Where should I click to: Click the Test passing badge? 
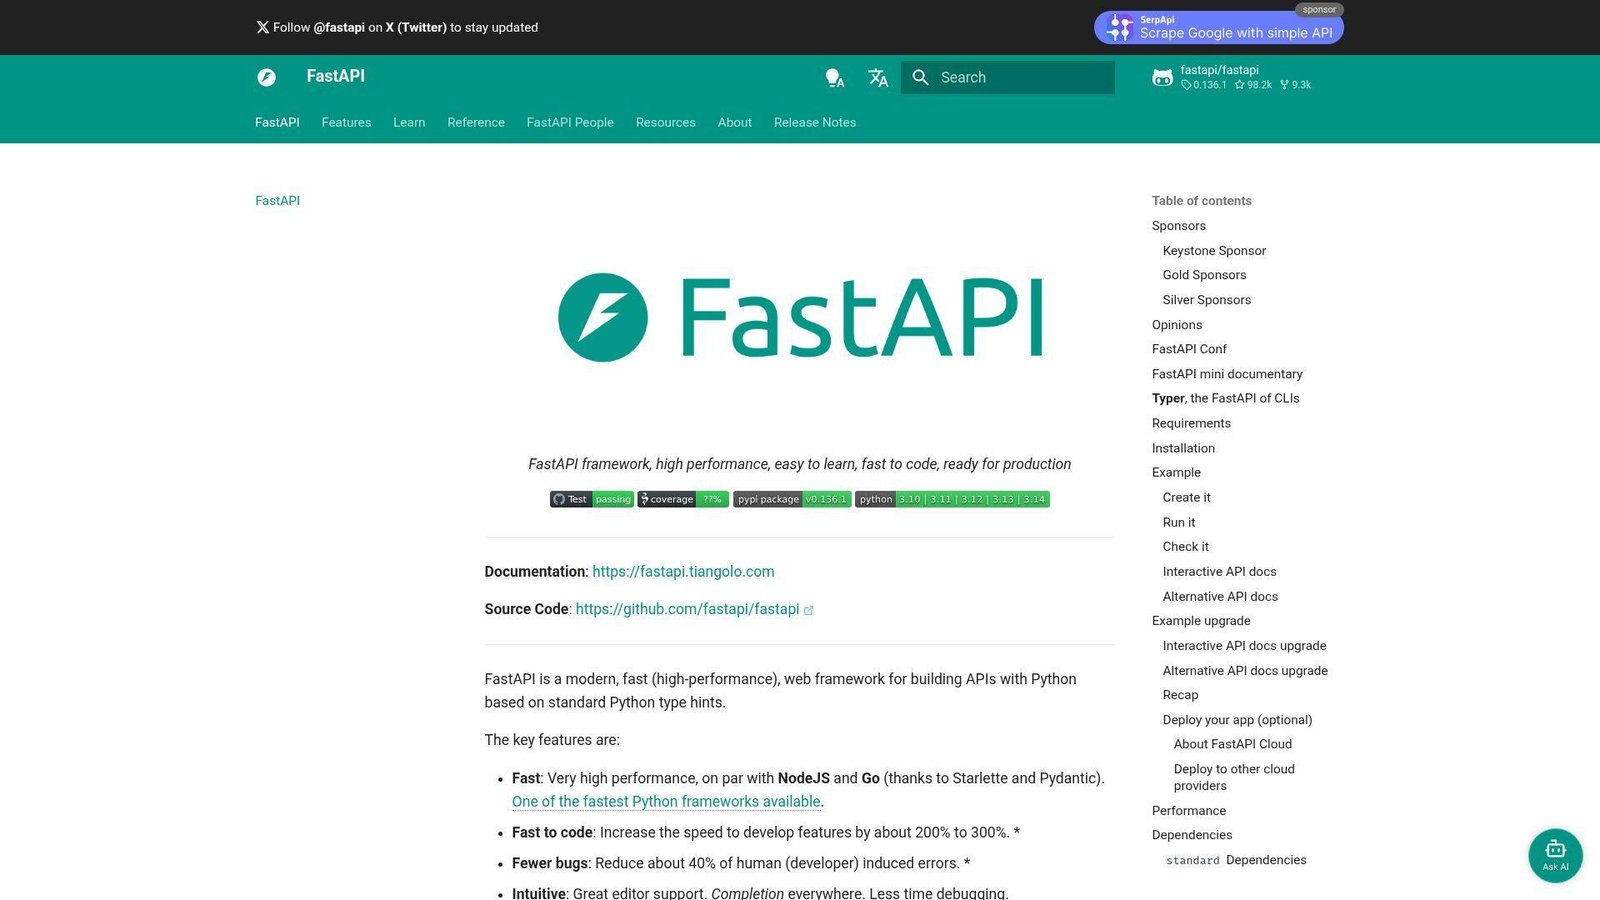pyautogui.click(x=592, y=499)
